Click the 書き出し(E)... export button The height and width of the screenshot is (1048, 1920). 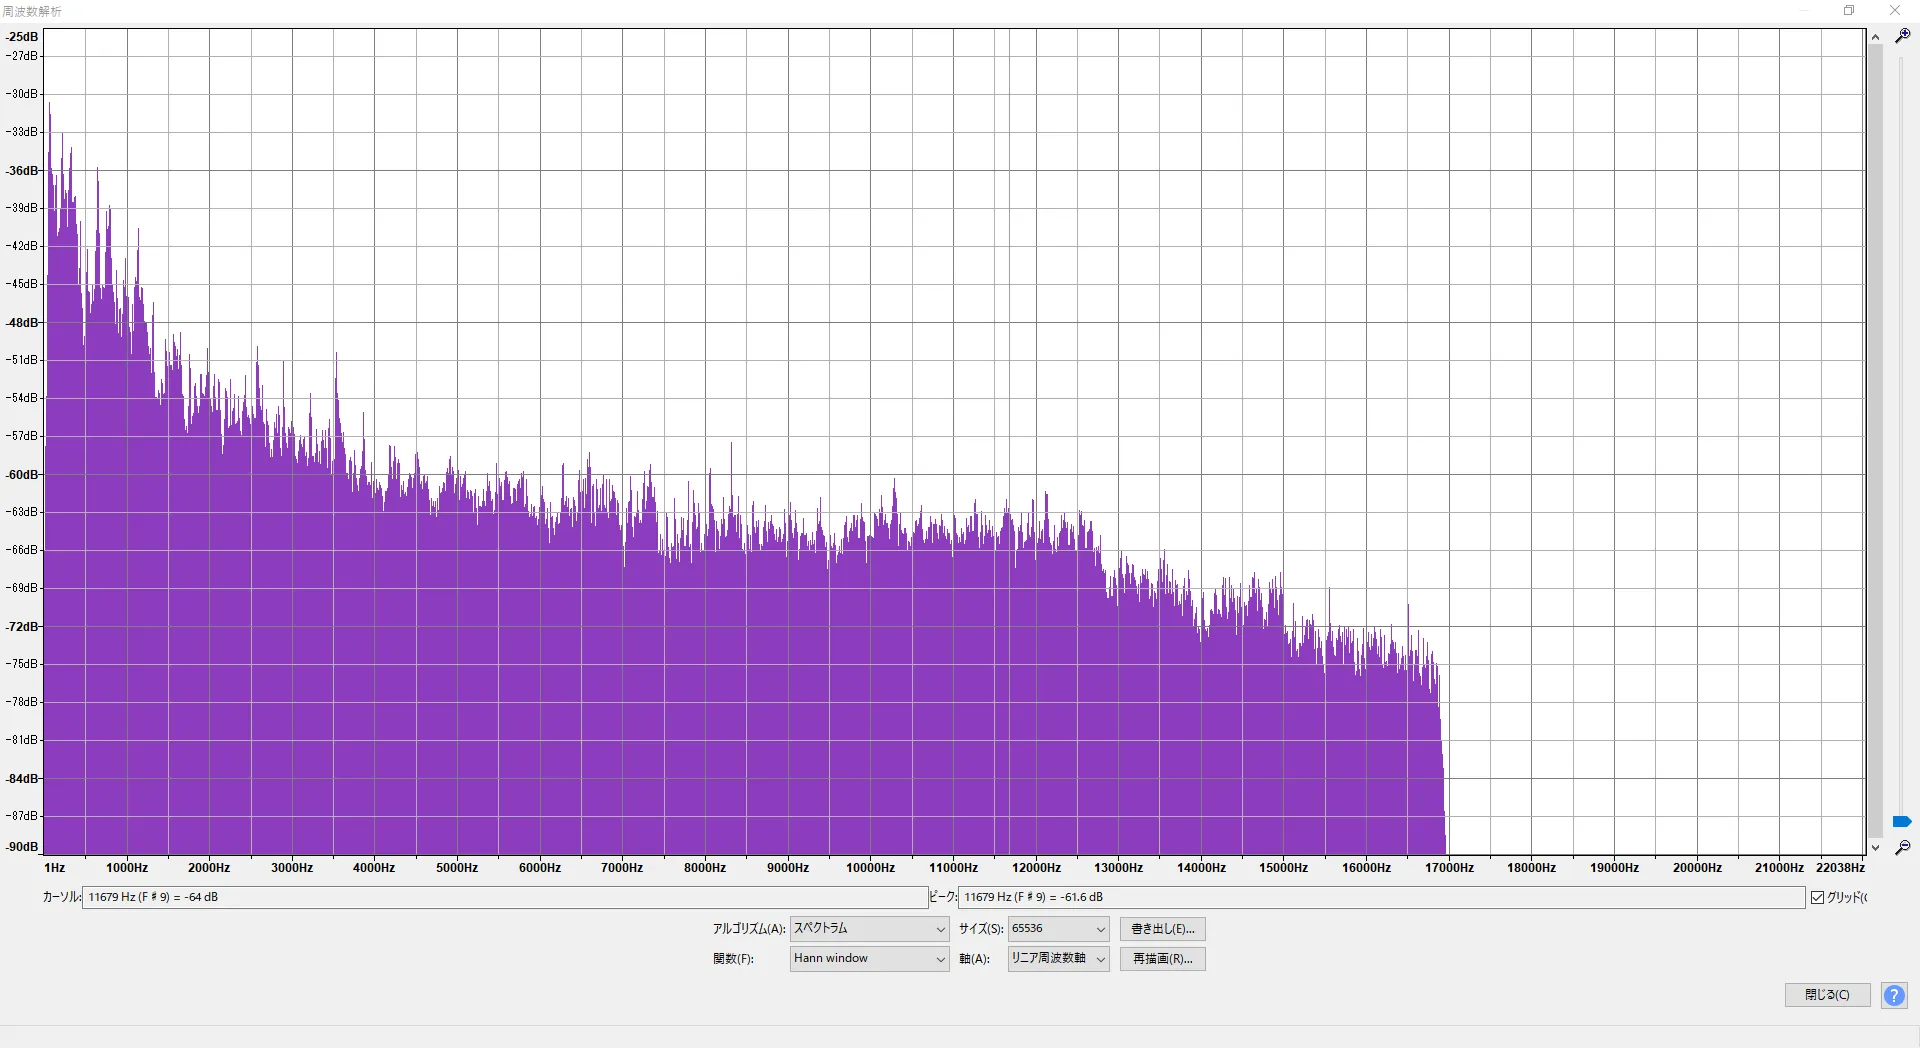[x=1162, y=929]
